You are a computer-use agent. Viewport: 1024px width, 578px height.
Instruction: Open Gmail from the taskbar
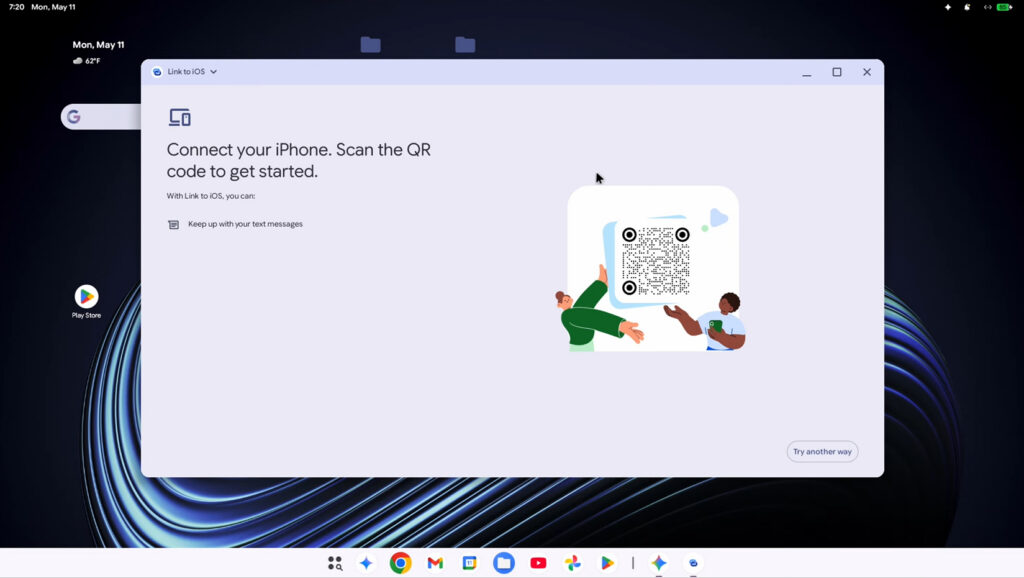(x=435, y=563)
